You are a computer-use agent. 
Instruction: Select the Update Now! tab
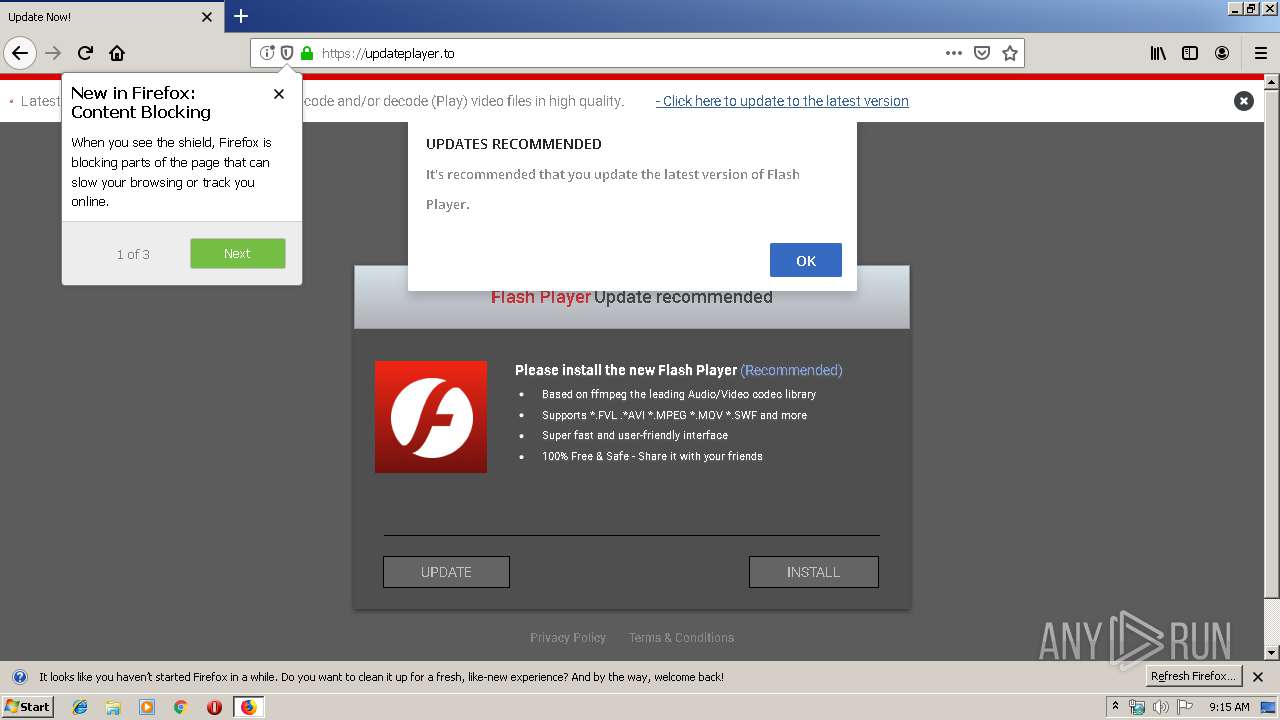tap(111, 17)
